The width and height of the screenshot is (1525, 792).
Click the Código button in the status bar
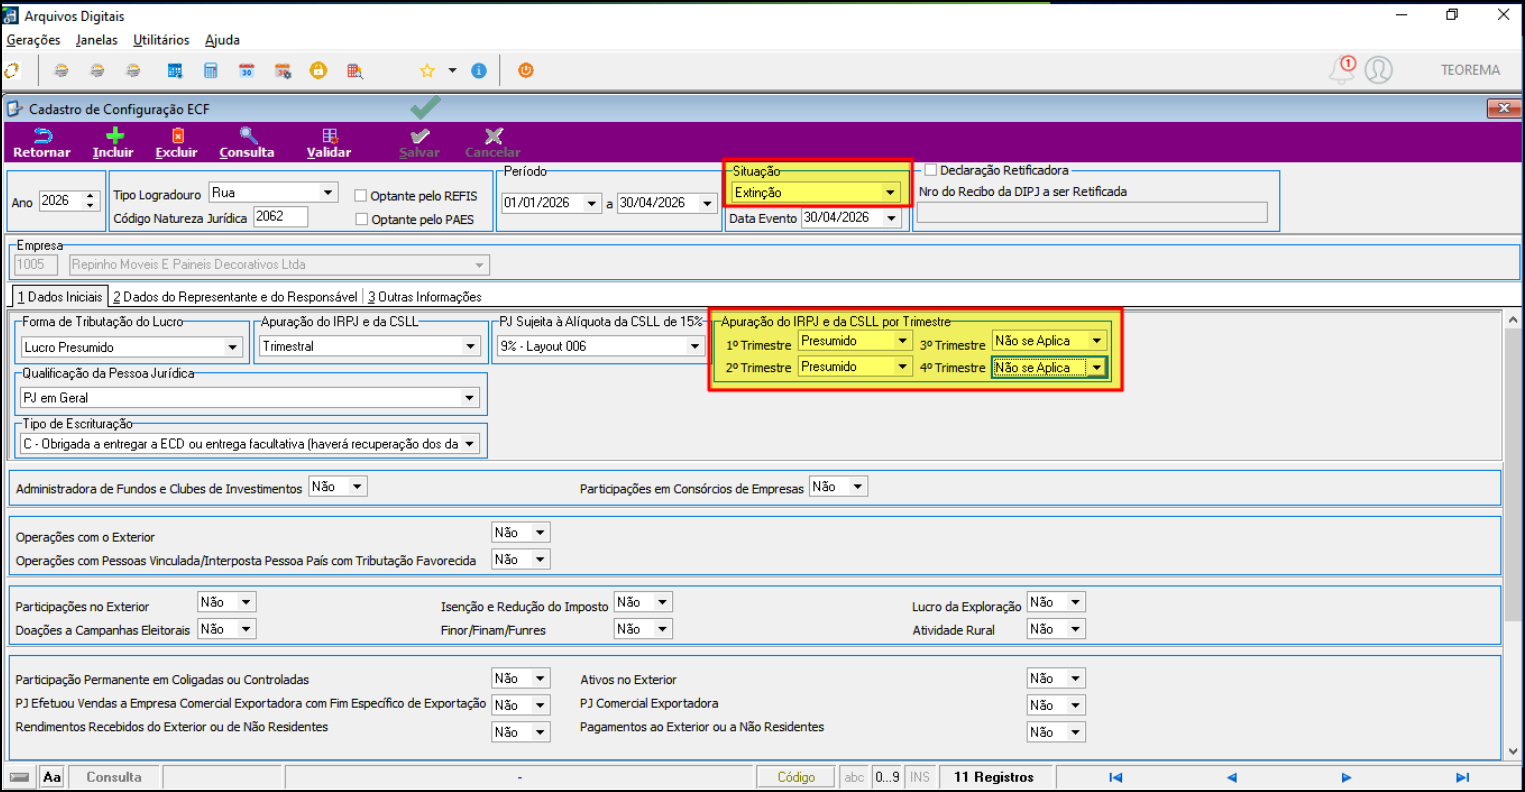click(x=797, y=777)
